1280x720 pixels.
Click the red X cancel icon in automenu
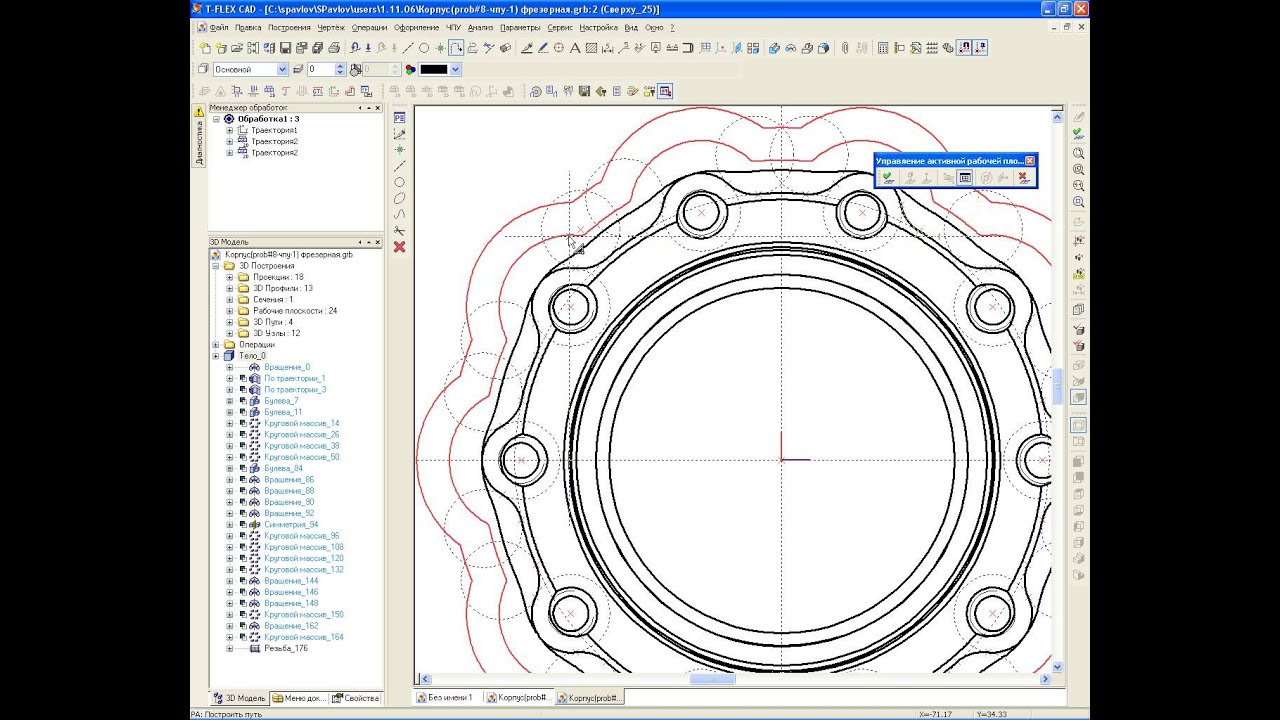(400, 247)
